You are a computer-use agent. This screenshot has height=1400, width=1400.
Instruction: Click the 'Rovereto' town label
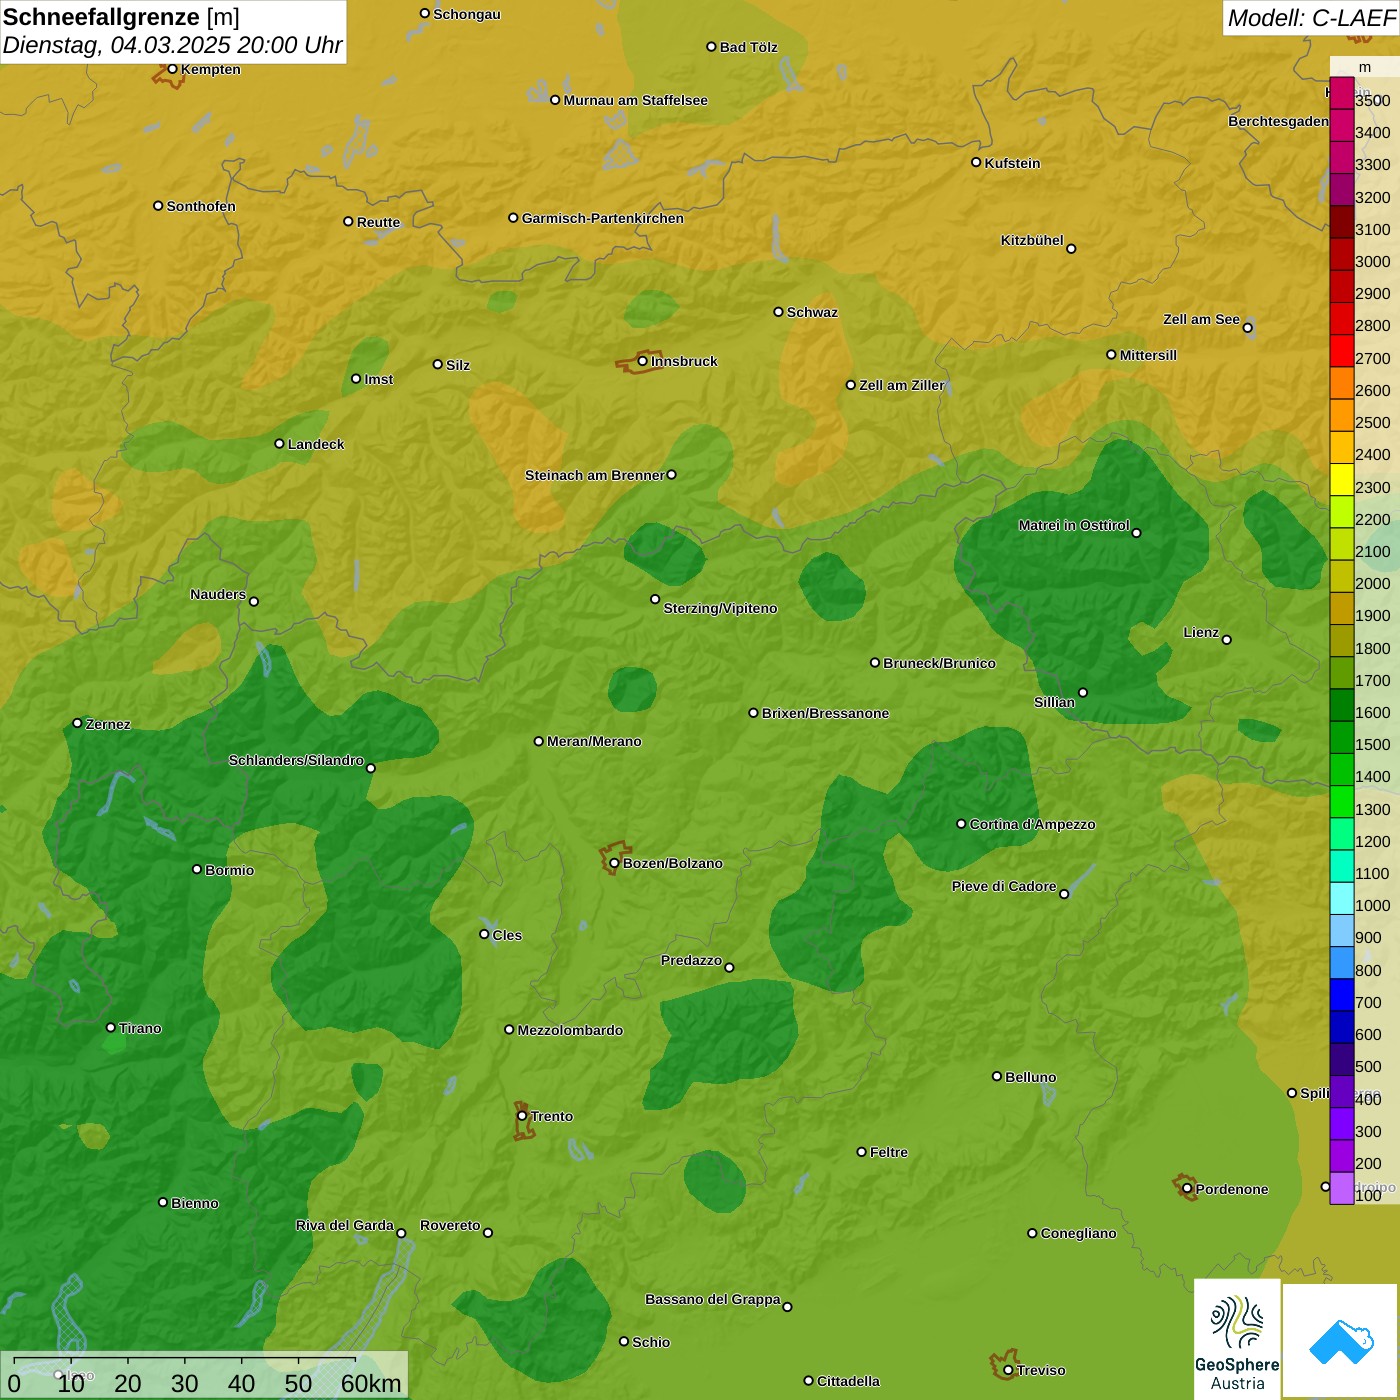tap(450, 1225)
